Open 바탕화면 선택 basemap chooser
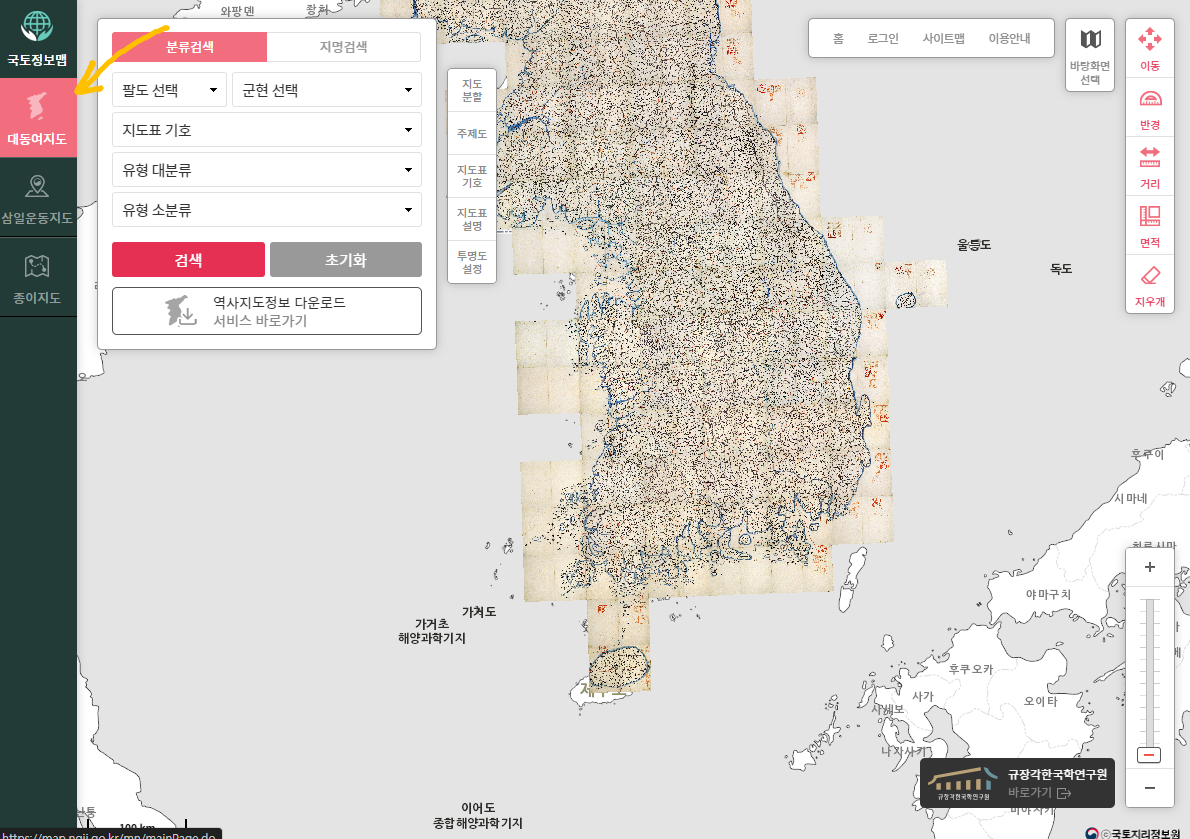 pyautogui.click(x=1090, y=55)
